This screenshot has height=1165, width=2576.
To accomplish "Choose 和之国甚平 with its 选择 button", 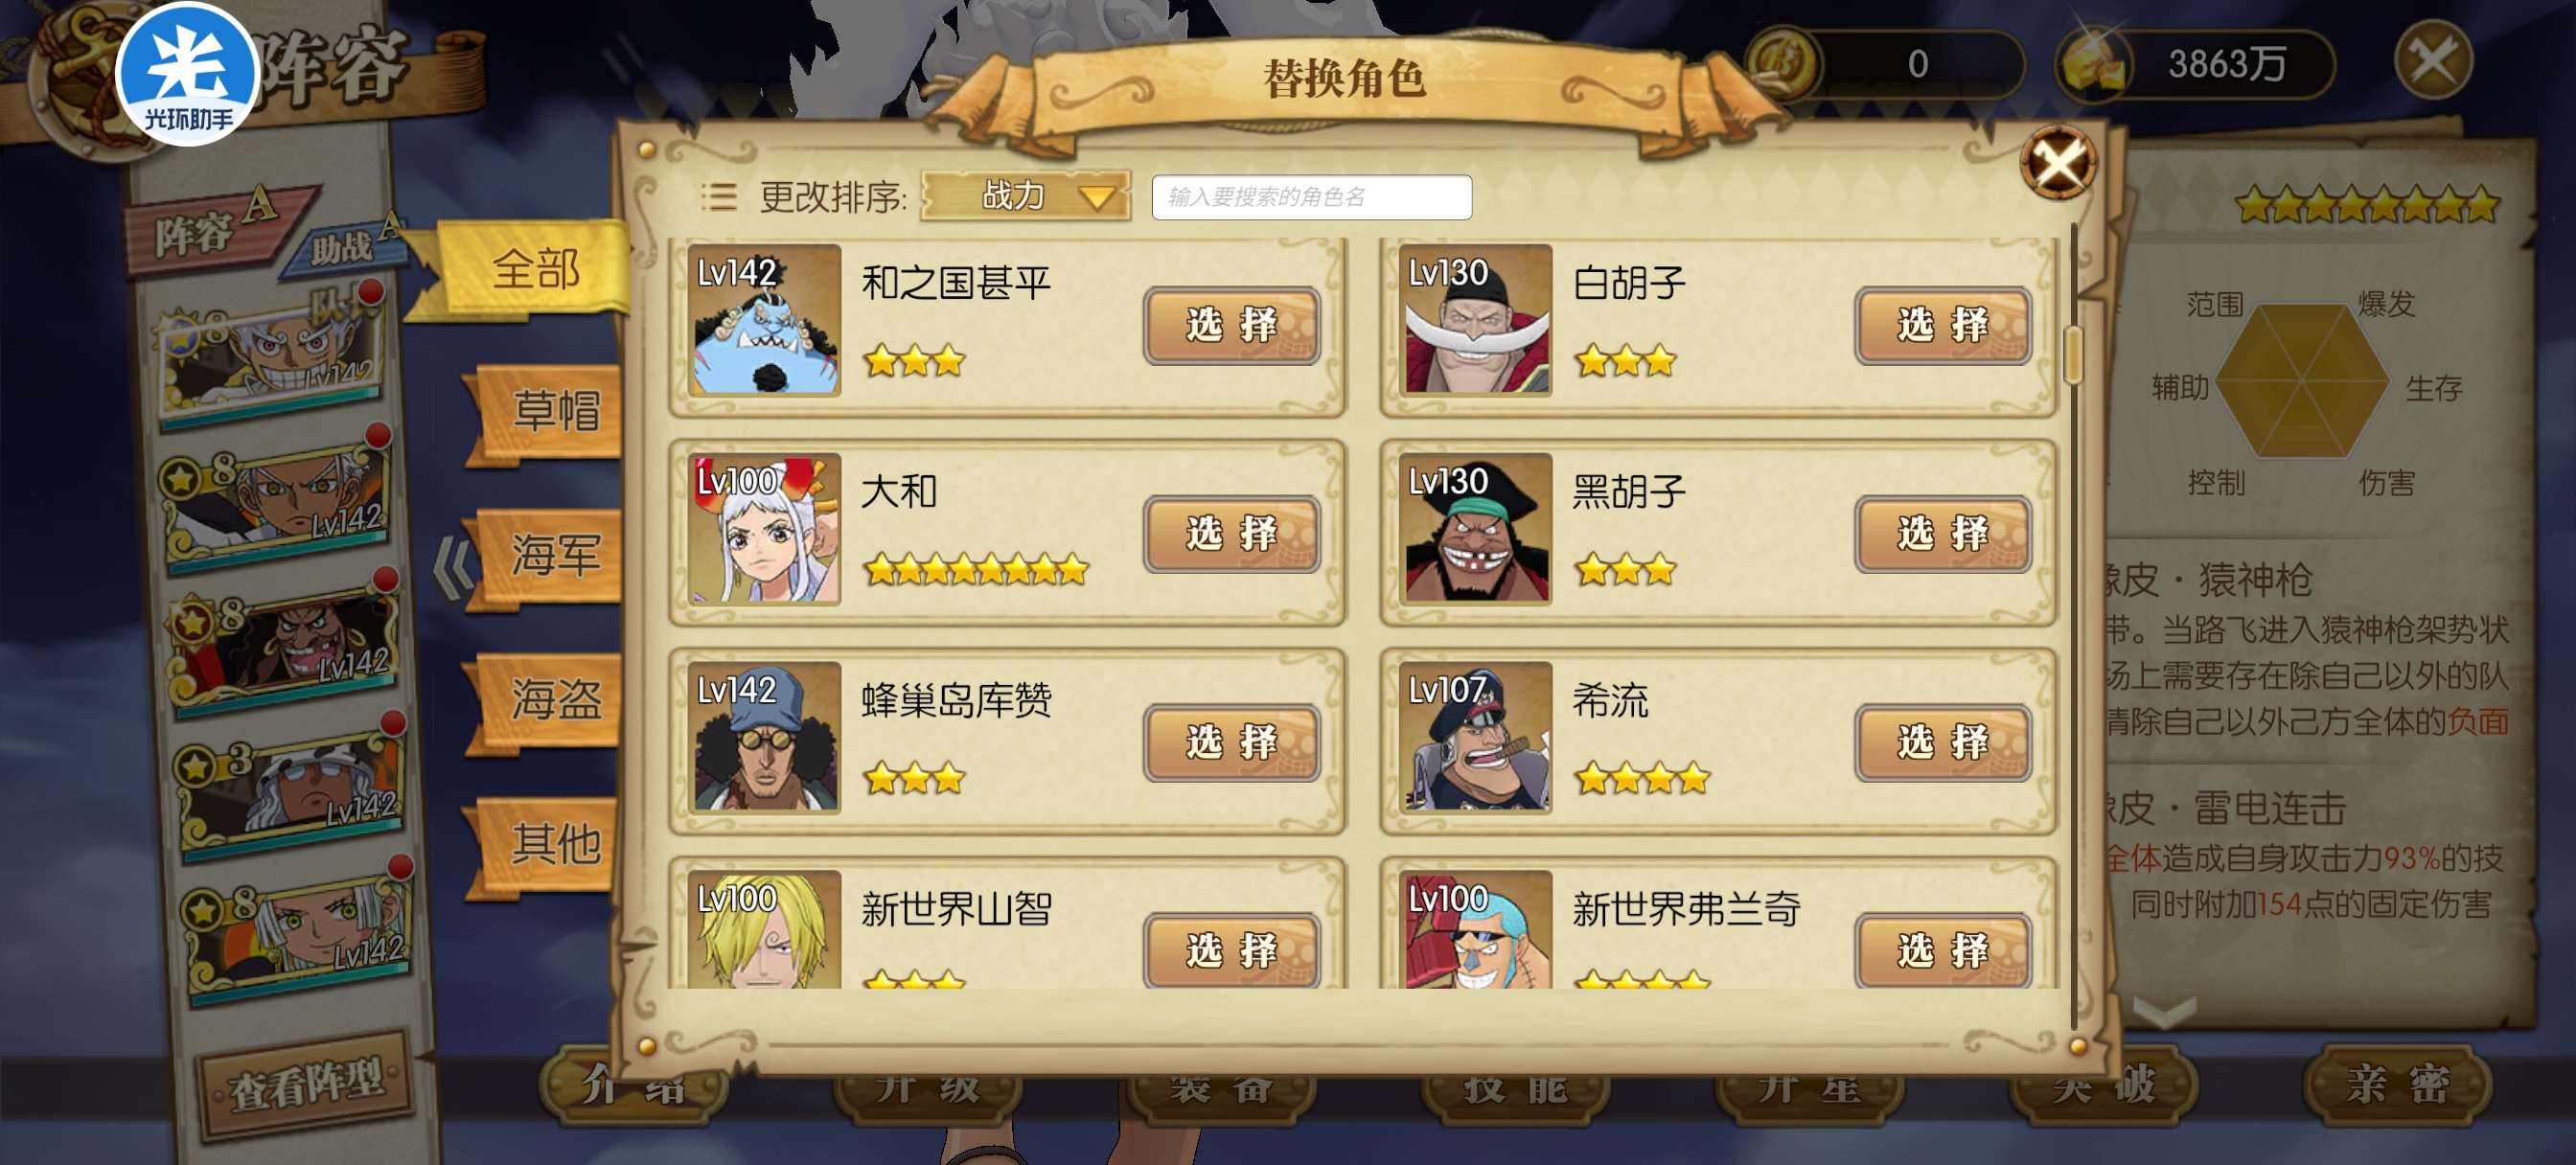I will click(1231, 325).
